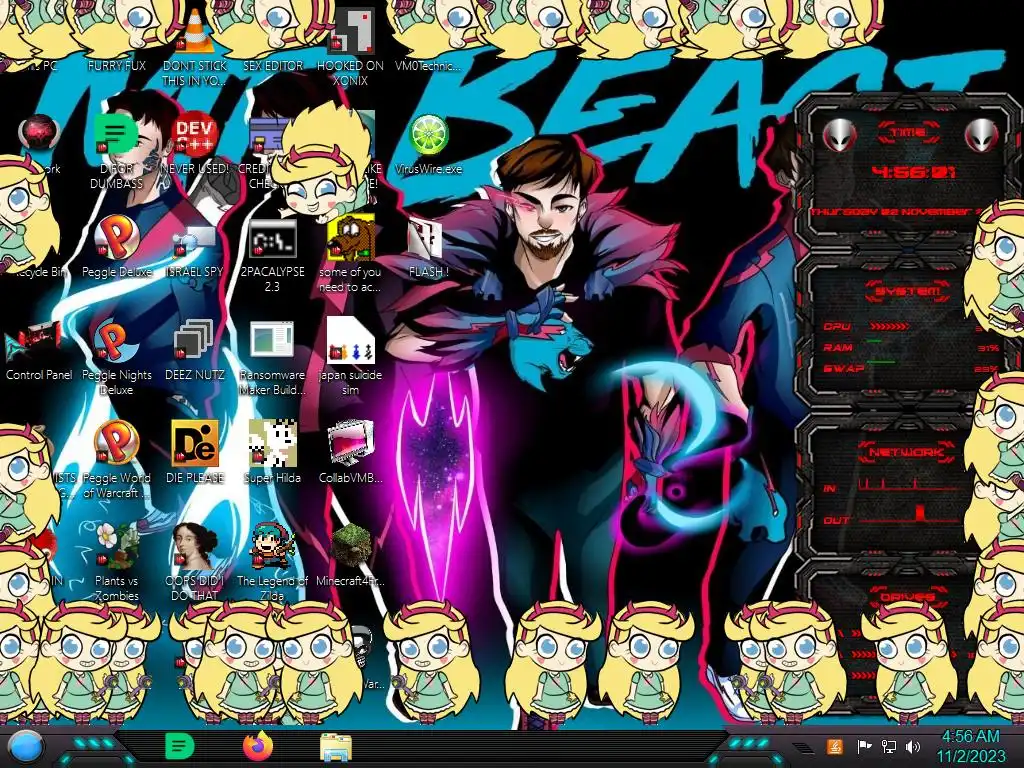Launch The Legend of Zilda icon
The width and height of the screenshot is (1024, 768).
click(272, 546)
